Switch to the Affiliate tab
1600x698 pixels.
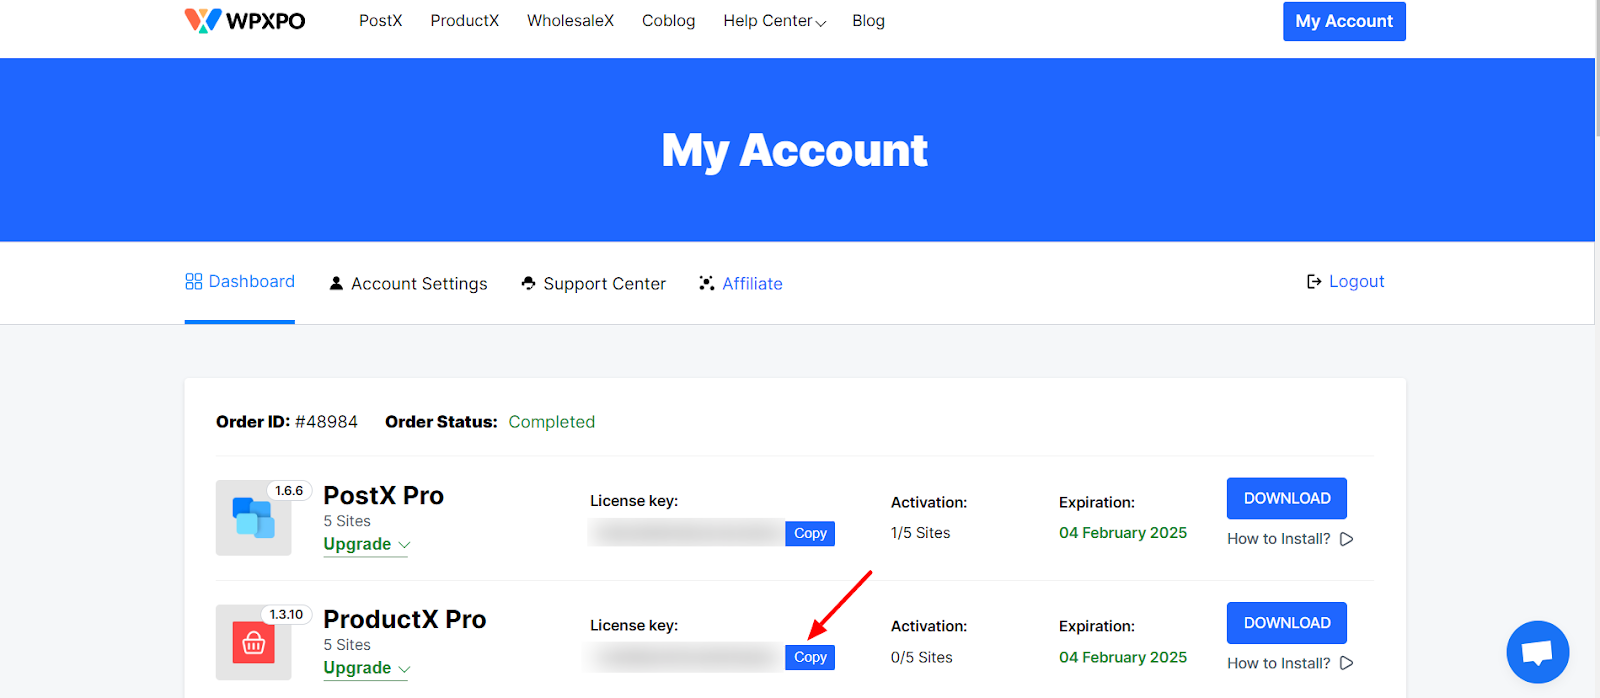point(740,284)
